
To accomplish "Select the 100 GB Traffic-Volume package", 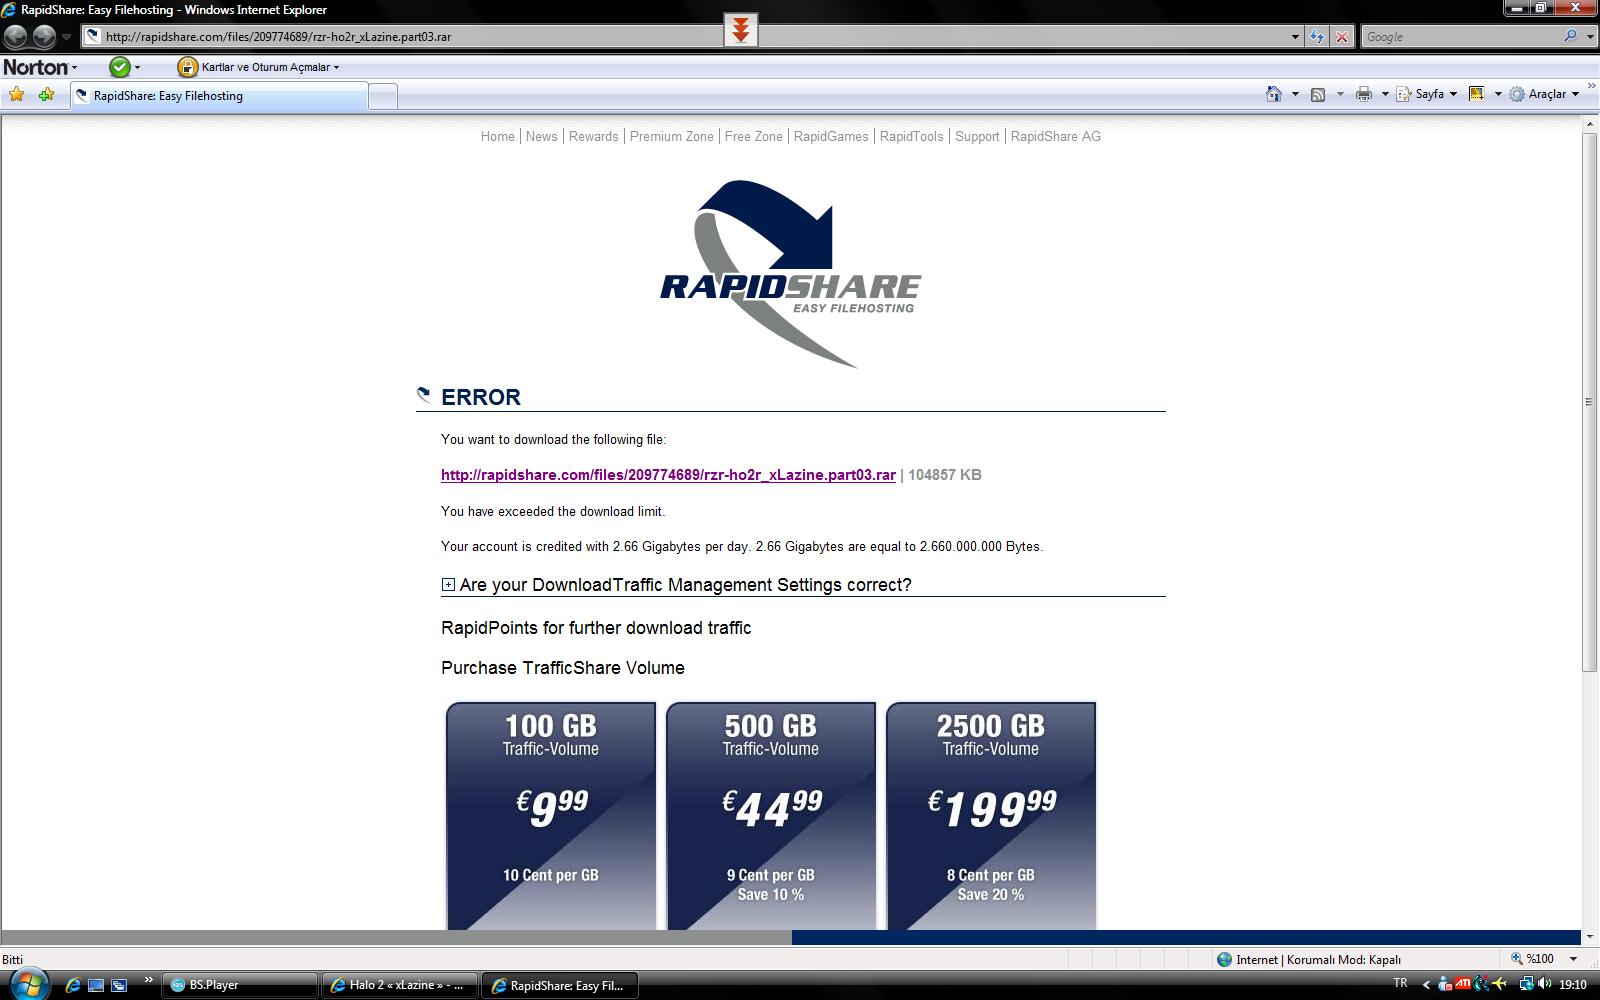I will pos(551,815).
